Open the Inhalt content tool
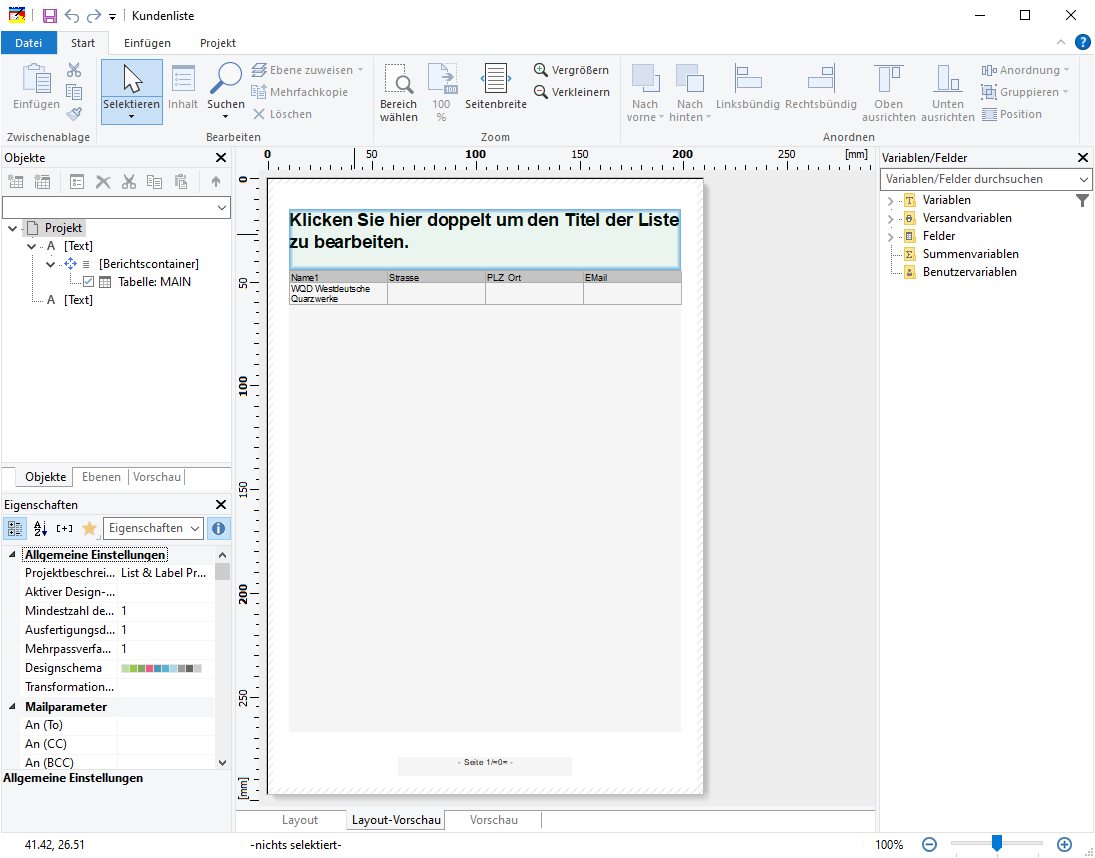 pos(183,87)
